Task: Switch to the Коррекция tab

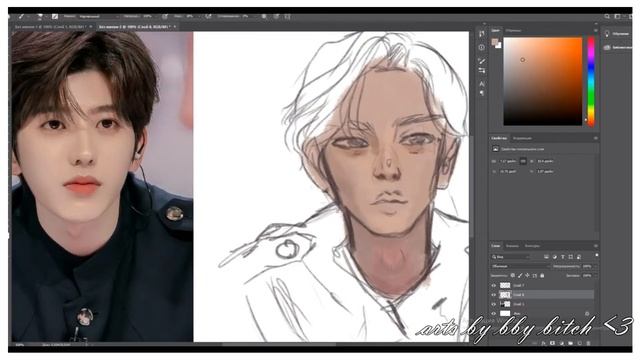Action: [522, 138]
